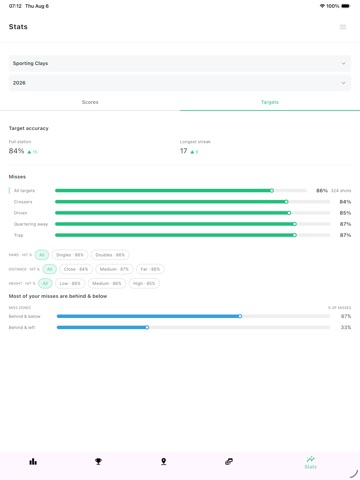
Task: Tap the Wi-Fi status icon
Action: tap(322, 6)
